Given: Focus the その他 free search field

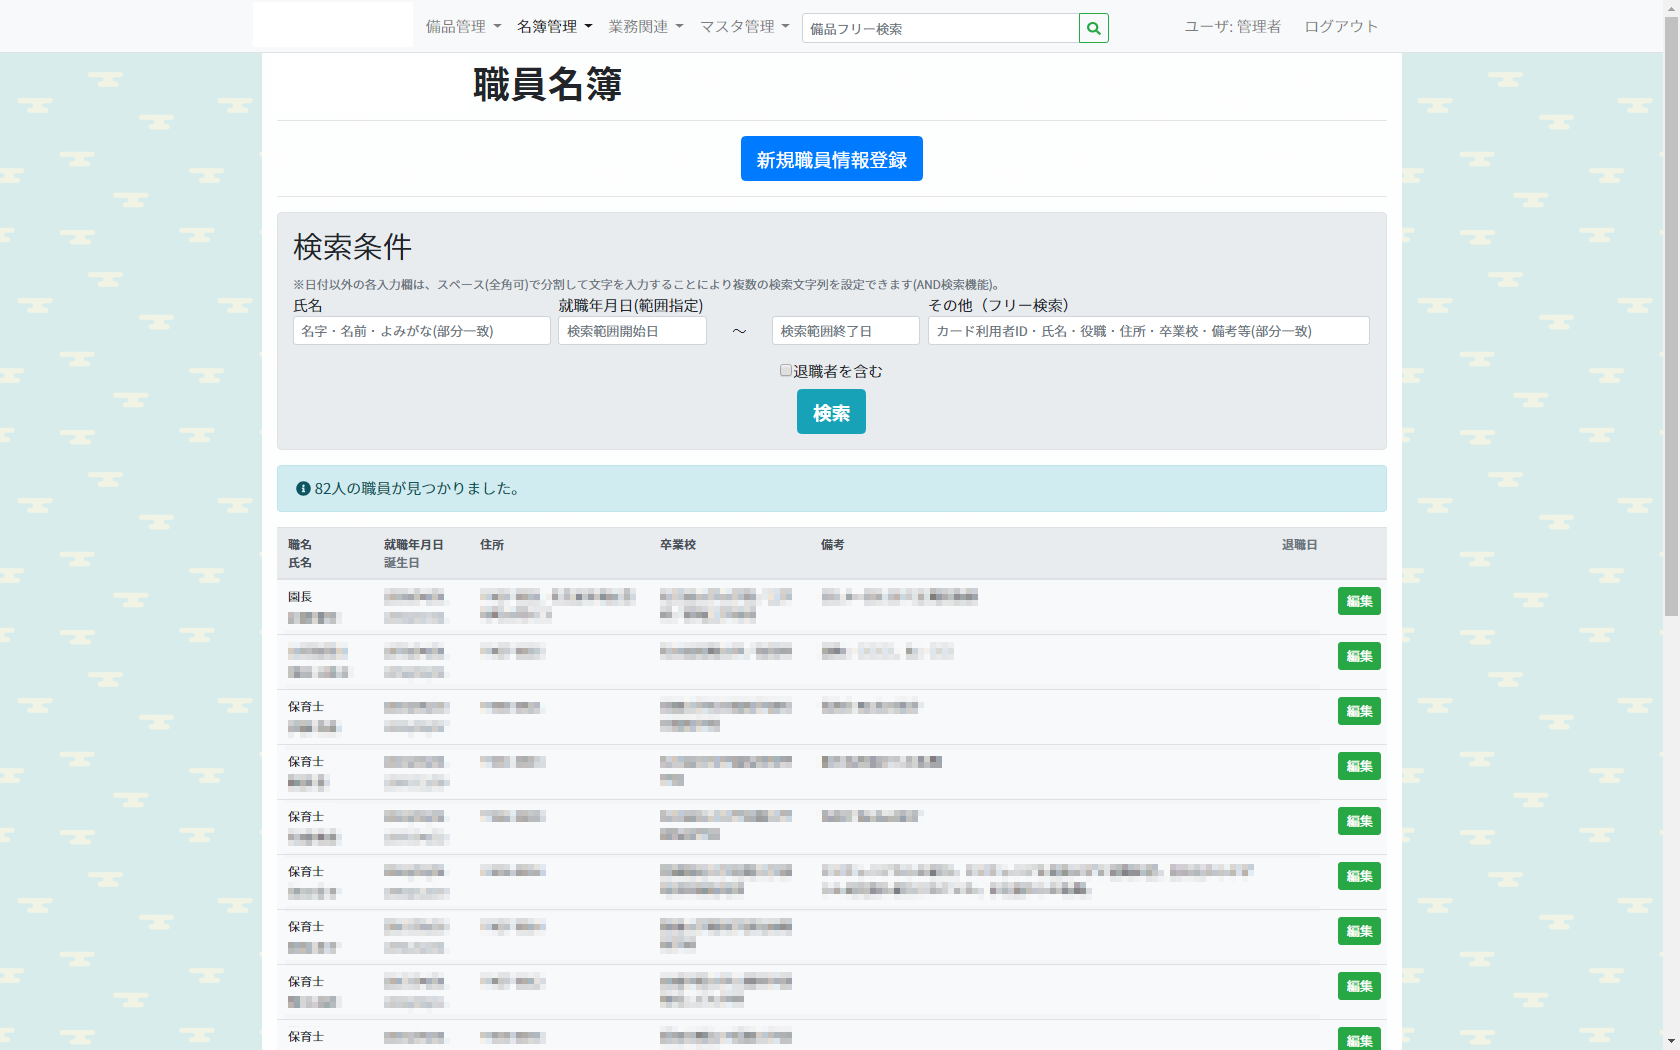Looking at the screenshot, I should [x=1149, y=331].
